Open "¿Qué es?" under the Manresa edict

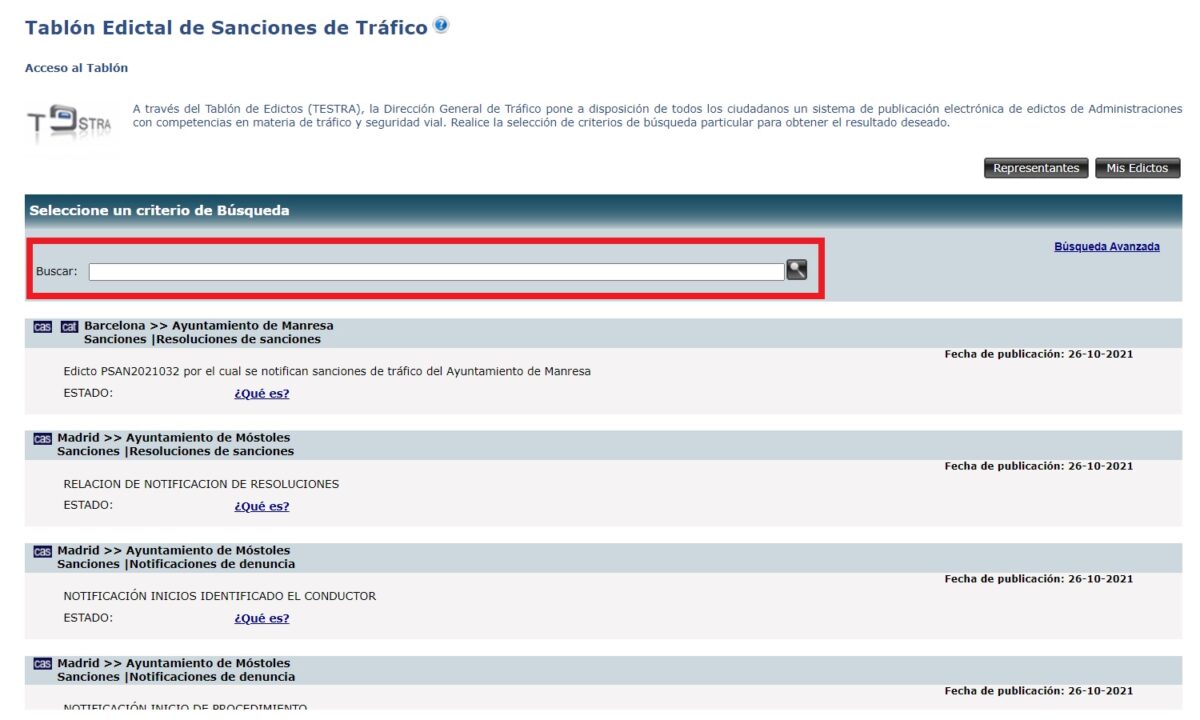[261, 393]
